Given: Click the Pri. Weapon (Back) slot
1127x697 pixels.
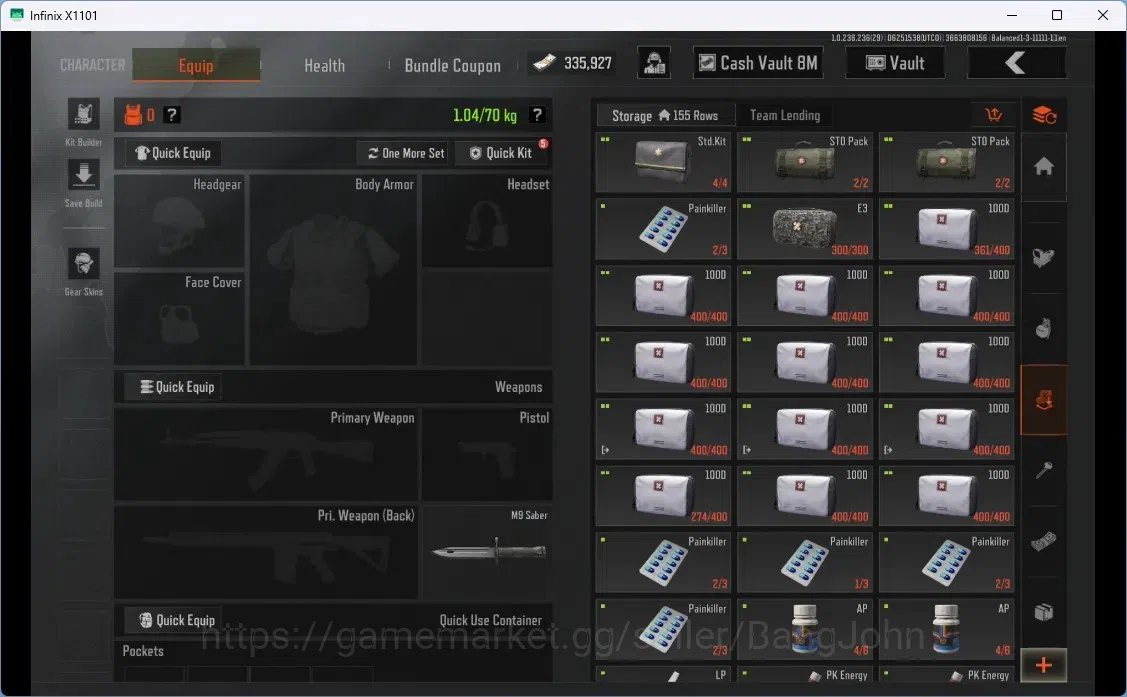Looking at the screenshot, I should coord(266,552).
